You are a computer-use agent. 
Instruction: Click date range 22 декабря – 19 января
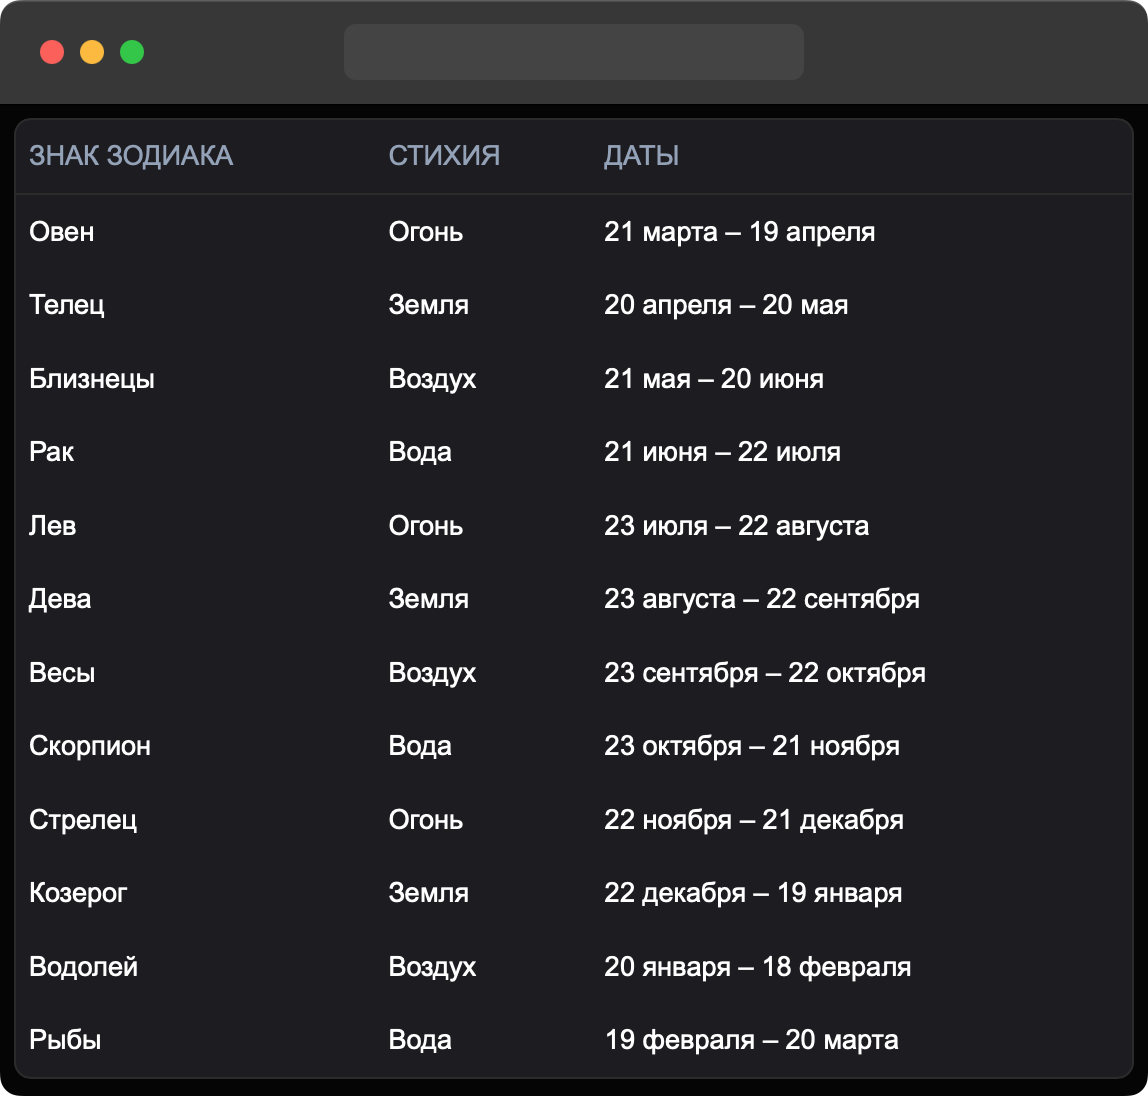click(752, 893)
